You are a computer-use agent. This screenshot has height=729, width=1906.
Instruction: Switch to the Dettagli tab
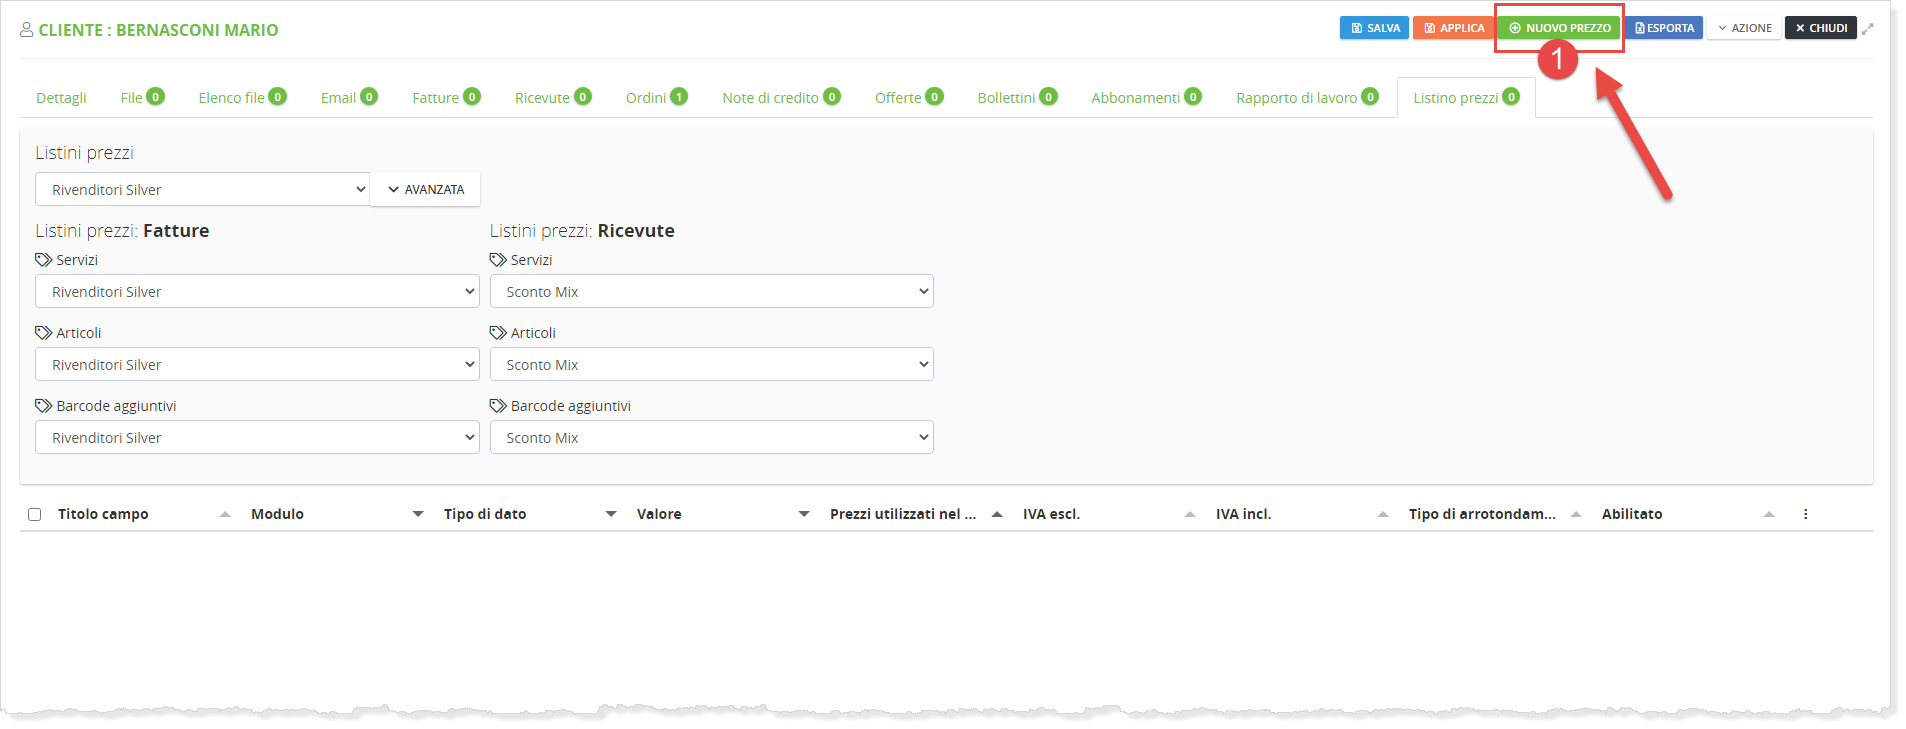click(61, 98)
